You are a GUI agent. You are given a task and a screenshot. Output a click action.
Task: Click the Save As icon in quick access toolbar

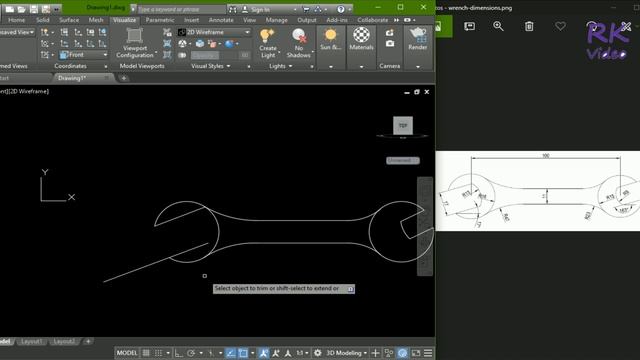click(46, 9)
